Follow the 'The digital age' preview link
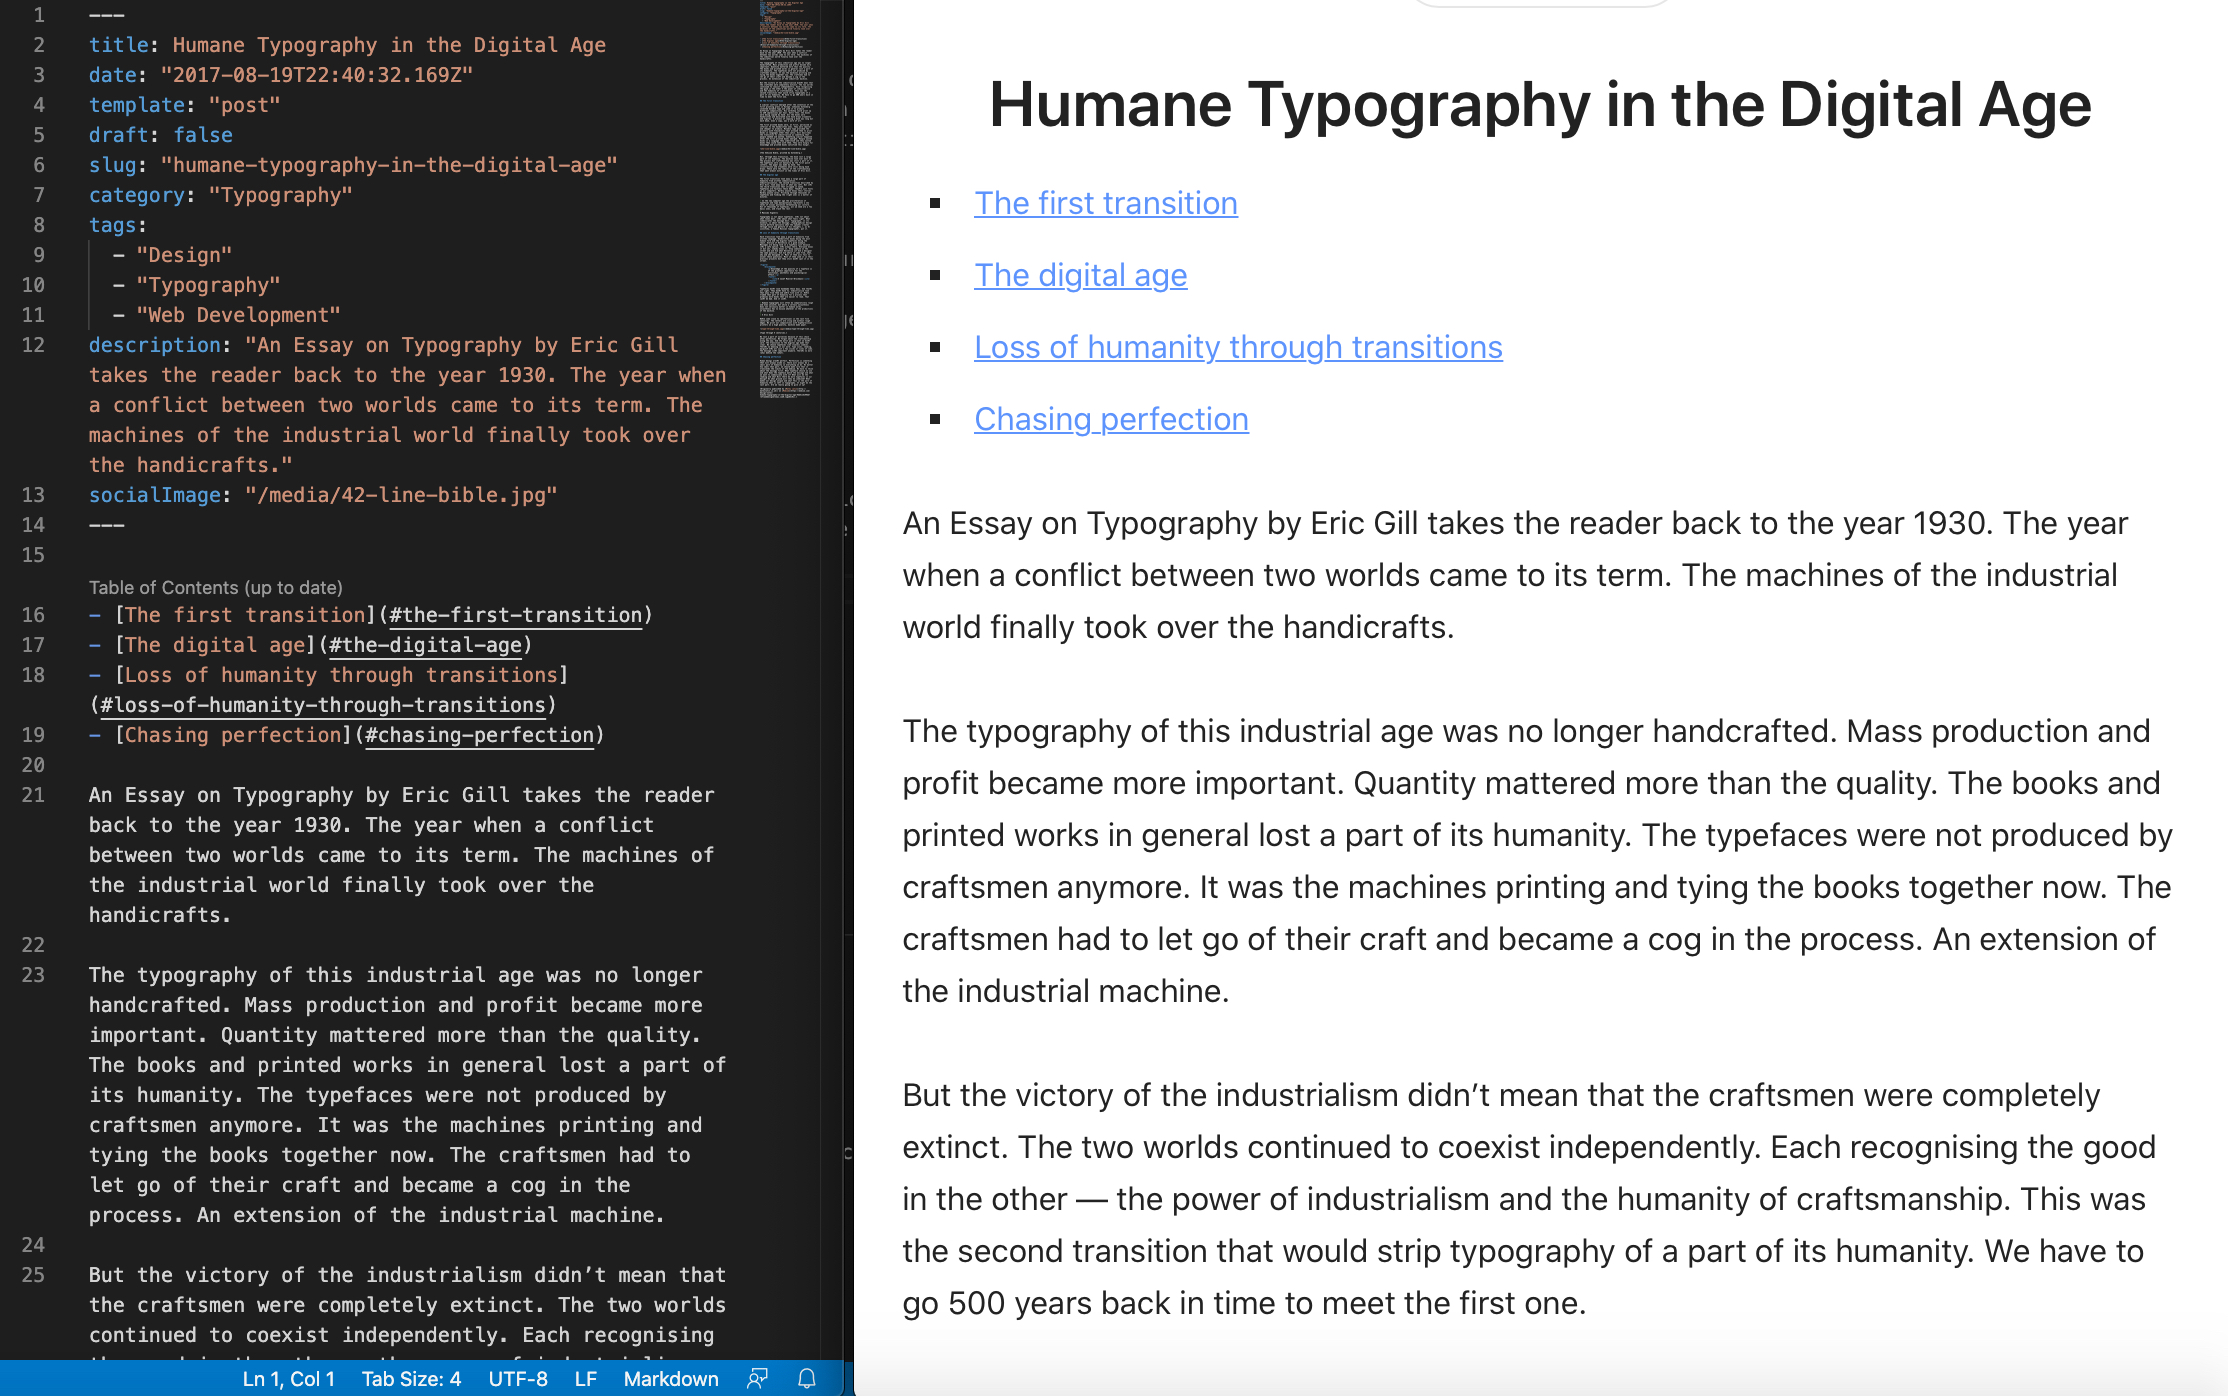Viewport: 2228px width, 1396px height. pos(1081,275)
